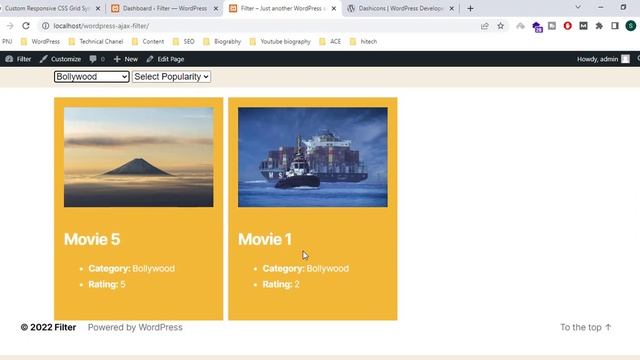This screenshot has height=360, width=640.
Task: Click Movie 1's Rating: 2 text
Action: click(x=281, y=284)
